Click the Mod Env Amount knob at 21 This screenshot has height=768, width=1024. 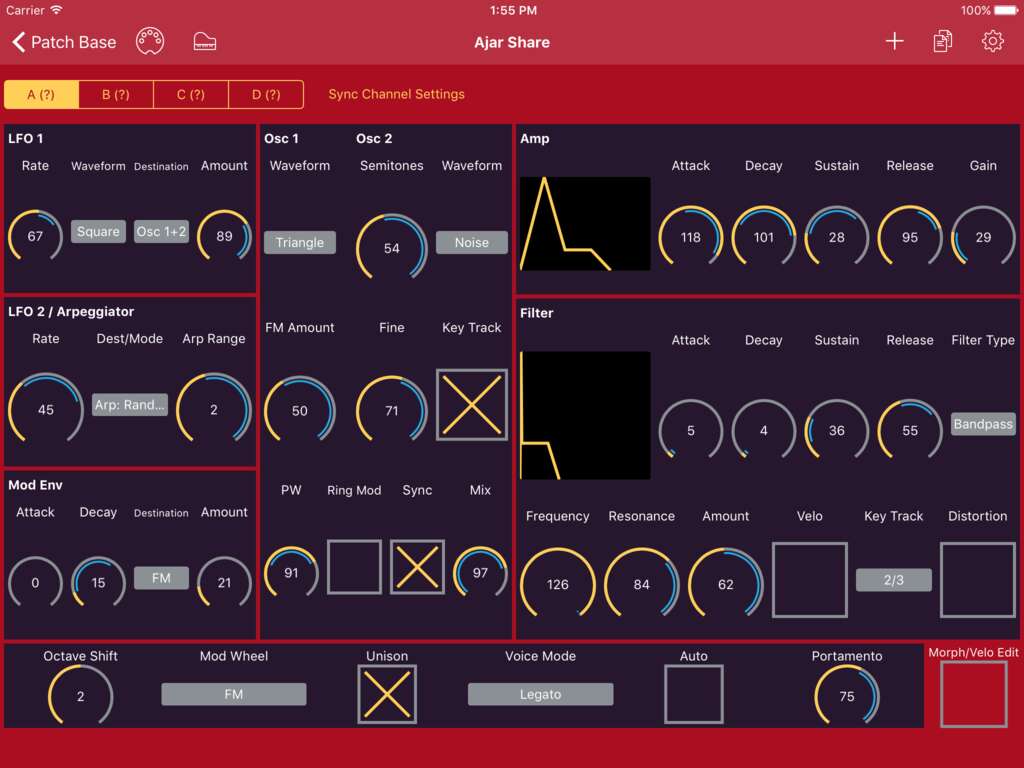click(224, 583)
